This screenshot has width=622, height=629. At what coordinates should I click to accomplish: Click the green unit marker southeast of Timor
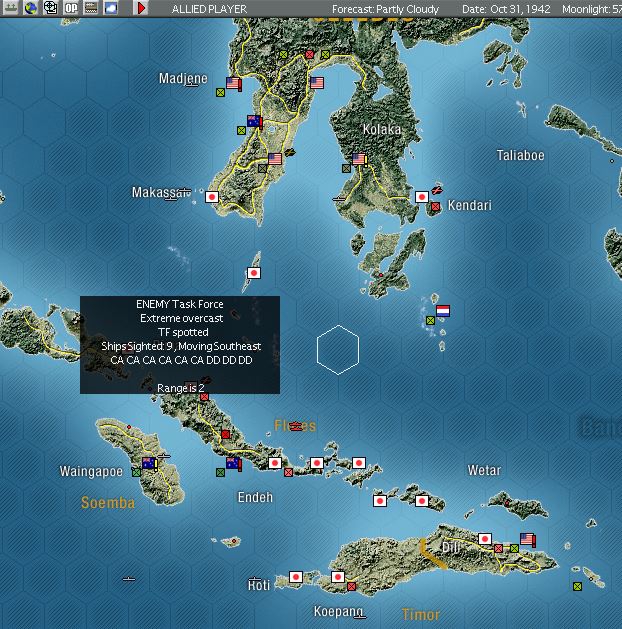577,586
